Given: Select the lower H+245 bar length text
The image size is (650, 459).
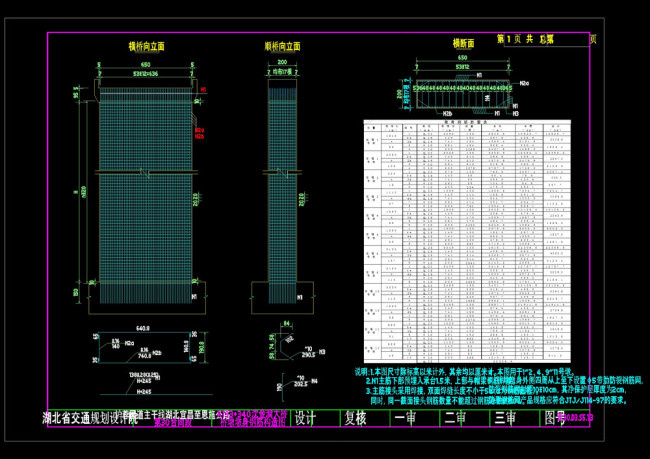Looking at the screenshot, I should (x=144, y=391).
